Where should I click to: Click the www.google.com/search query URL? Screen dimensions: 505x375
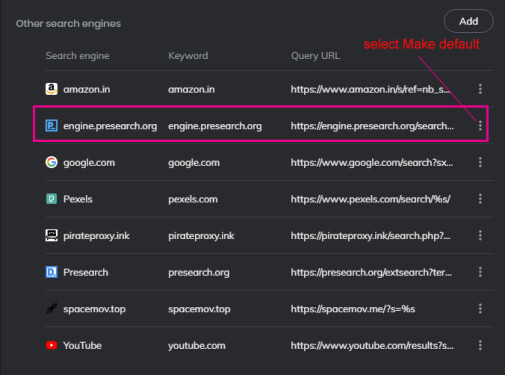click(372, 163)
